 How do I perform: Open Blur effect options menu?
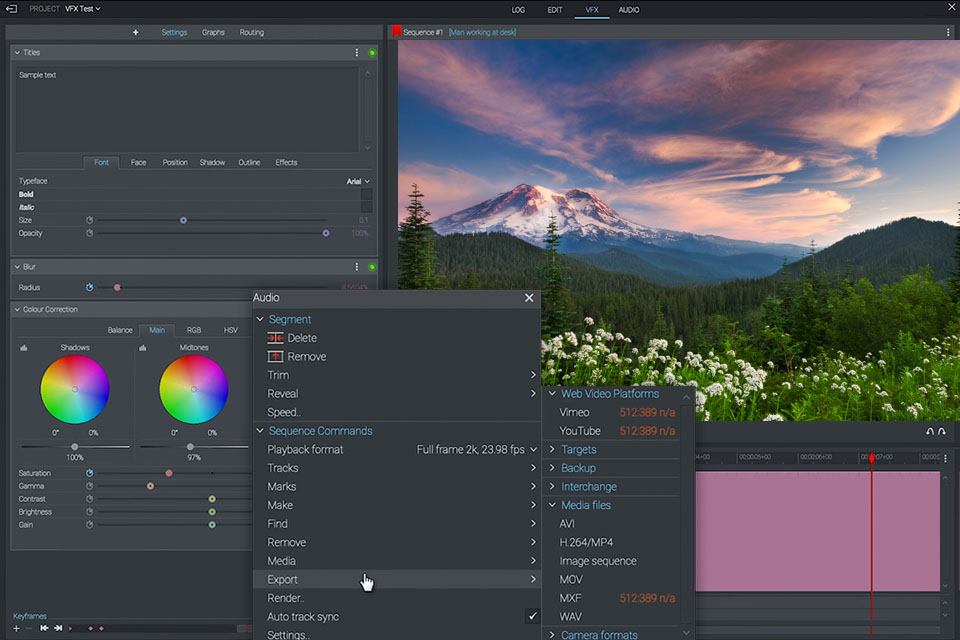tap(356, 267)
